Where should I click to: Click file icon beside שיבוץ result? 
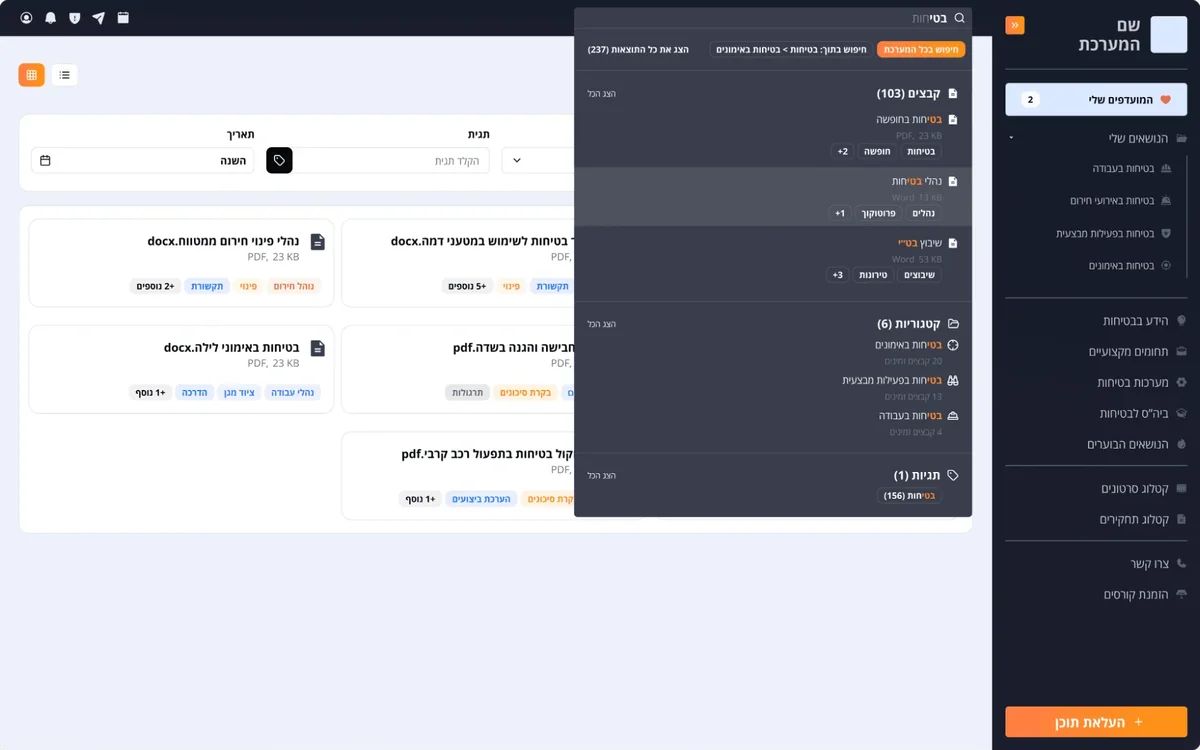point(953,244)
